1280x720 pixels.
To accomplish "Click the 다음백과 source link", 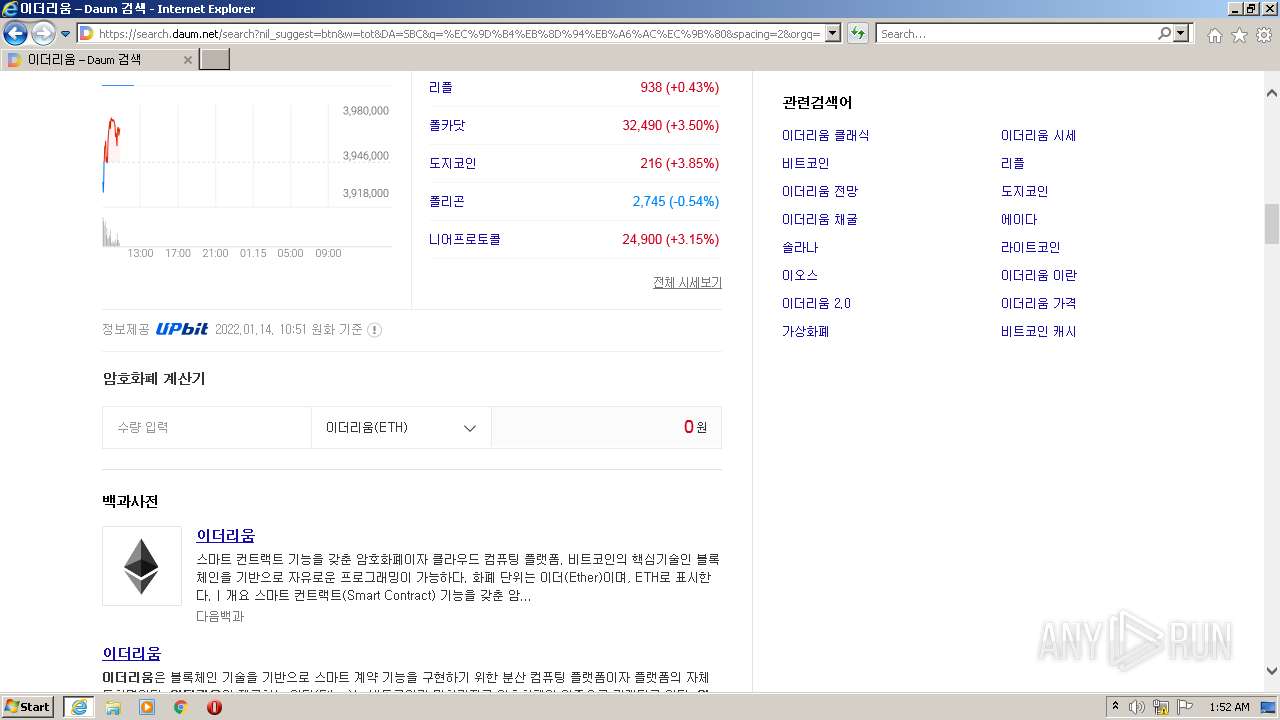I will click(220, 616).
